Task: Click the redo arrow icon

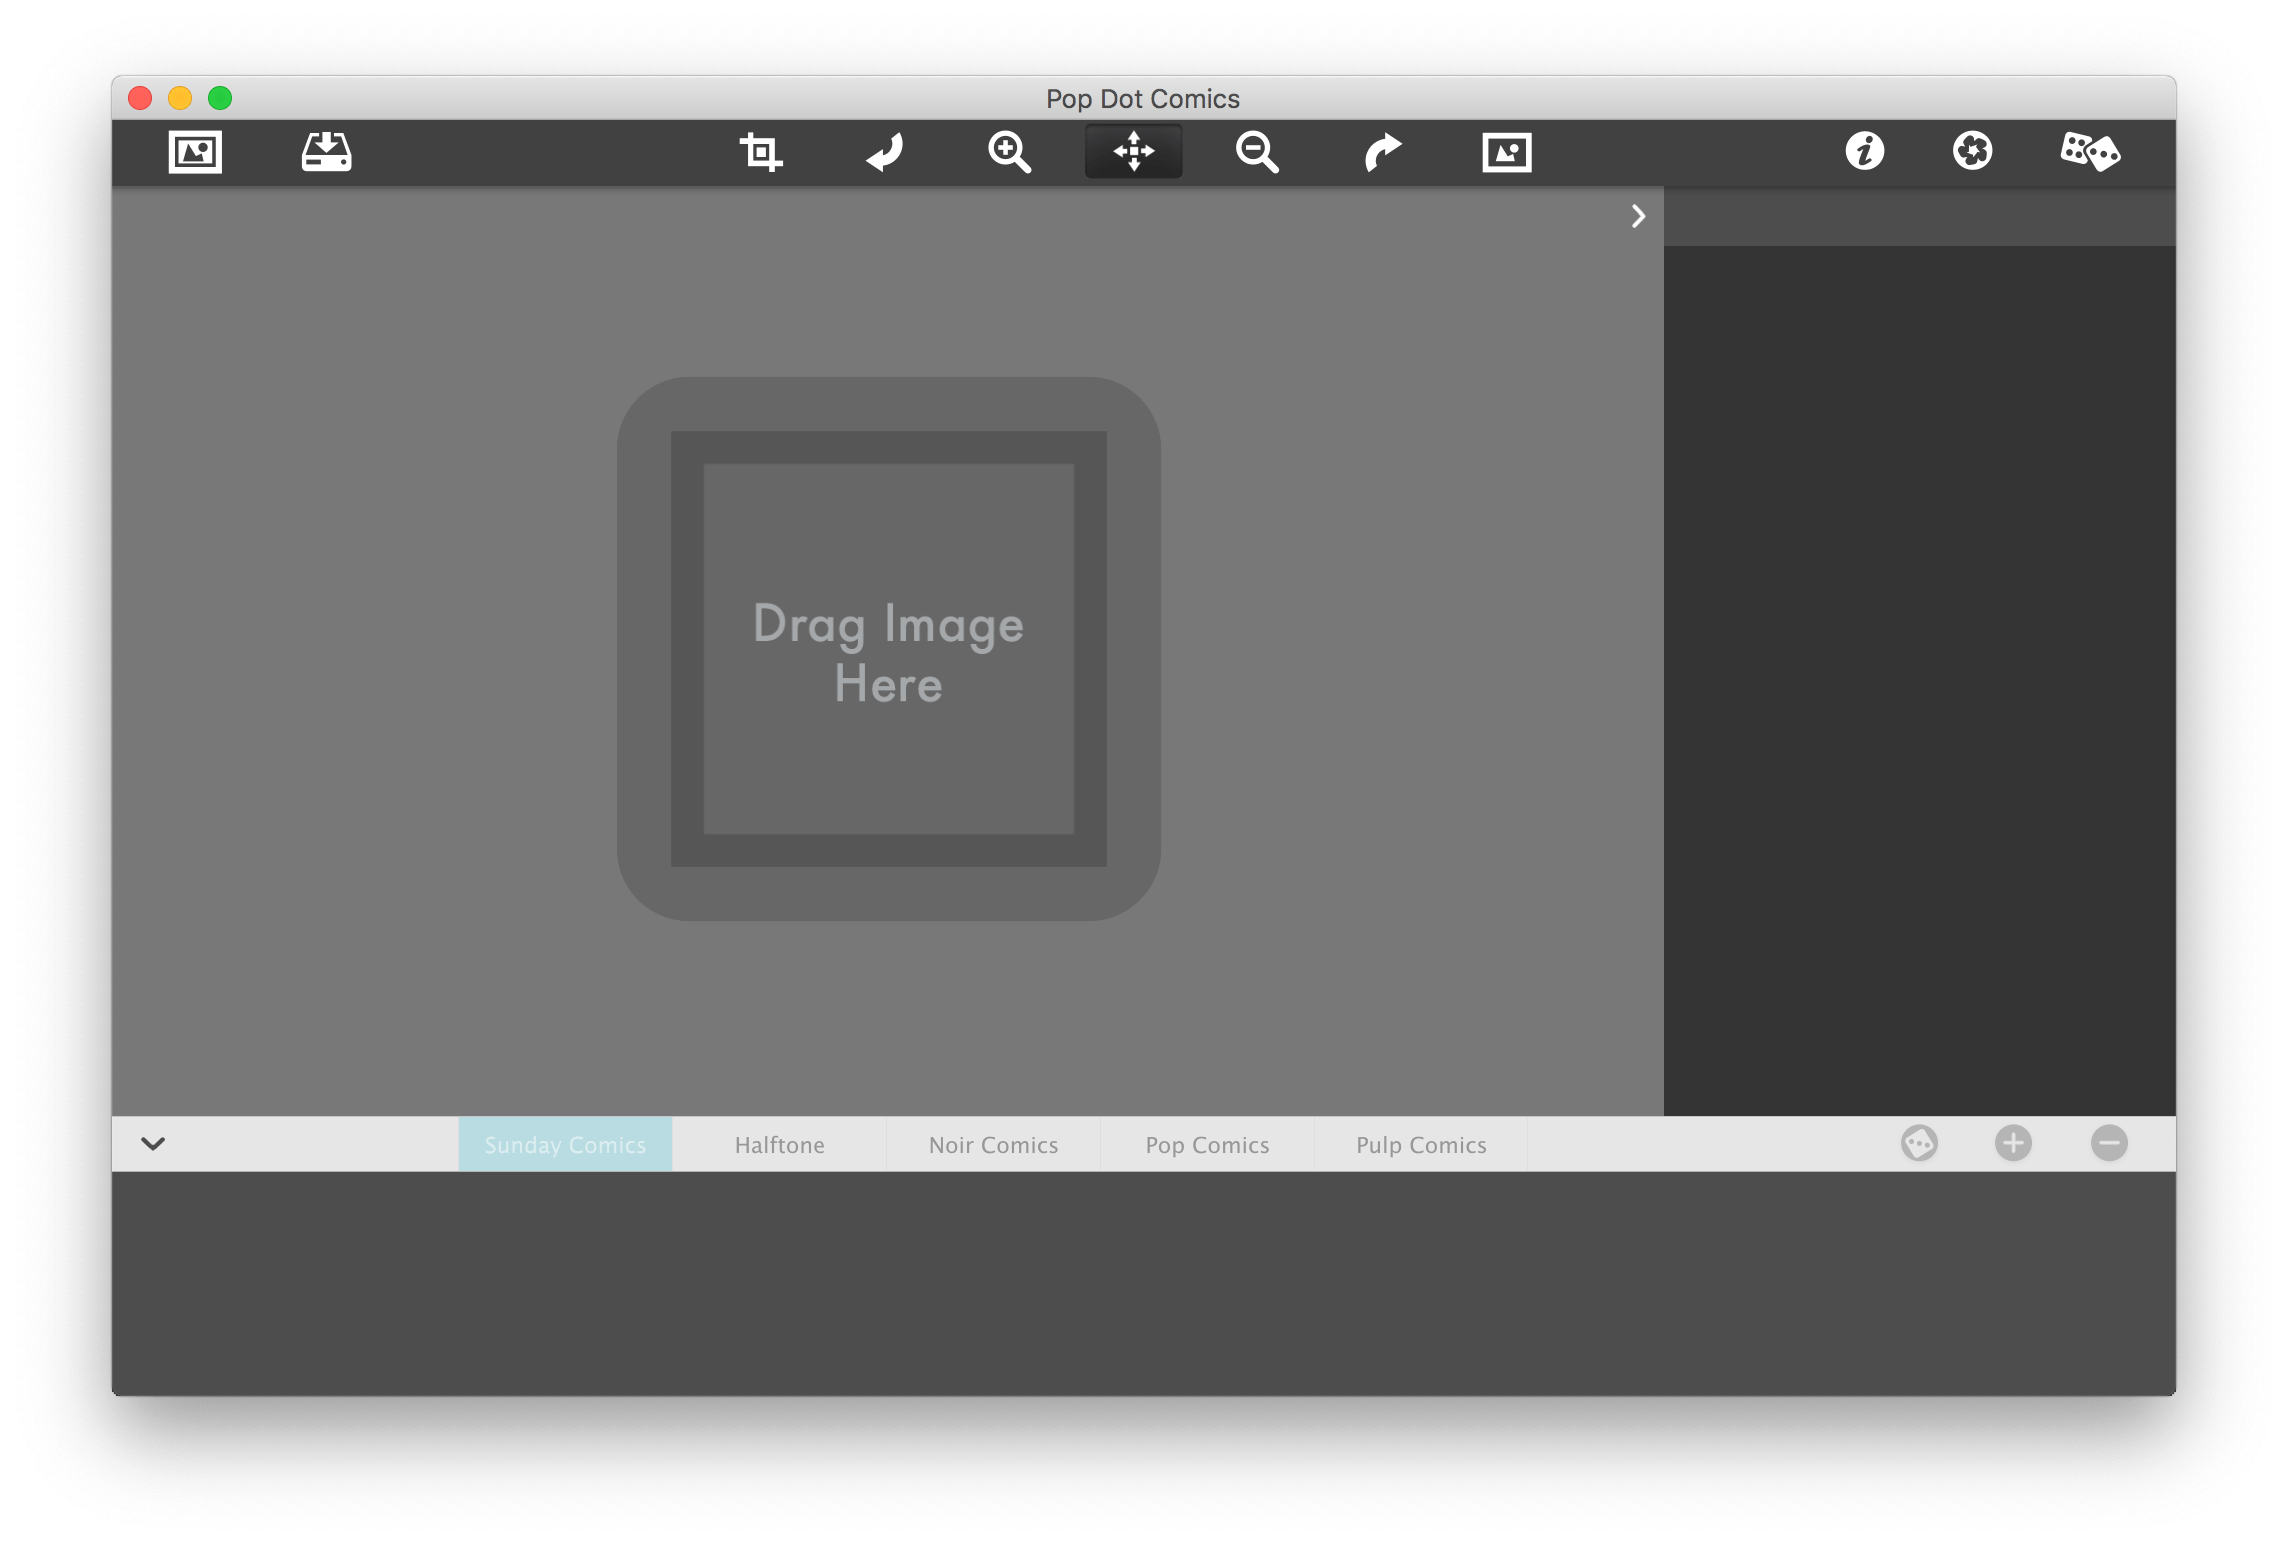Action: [x=1382, y=152]
